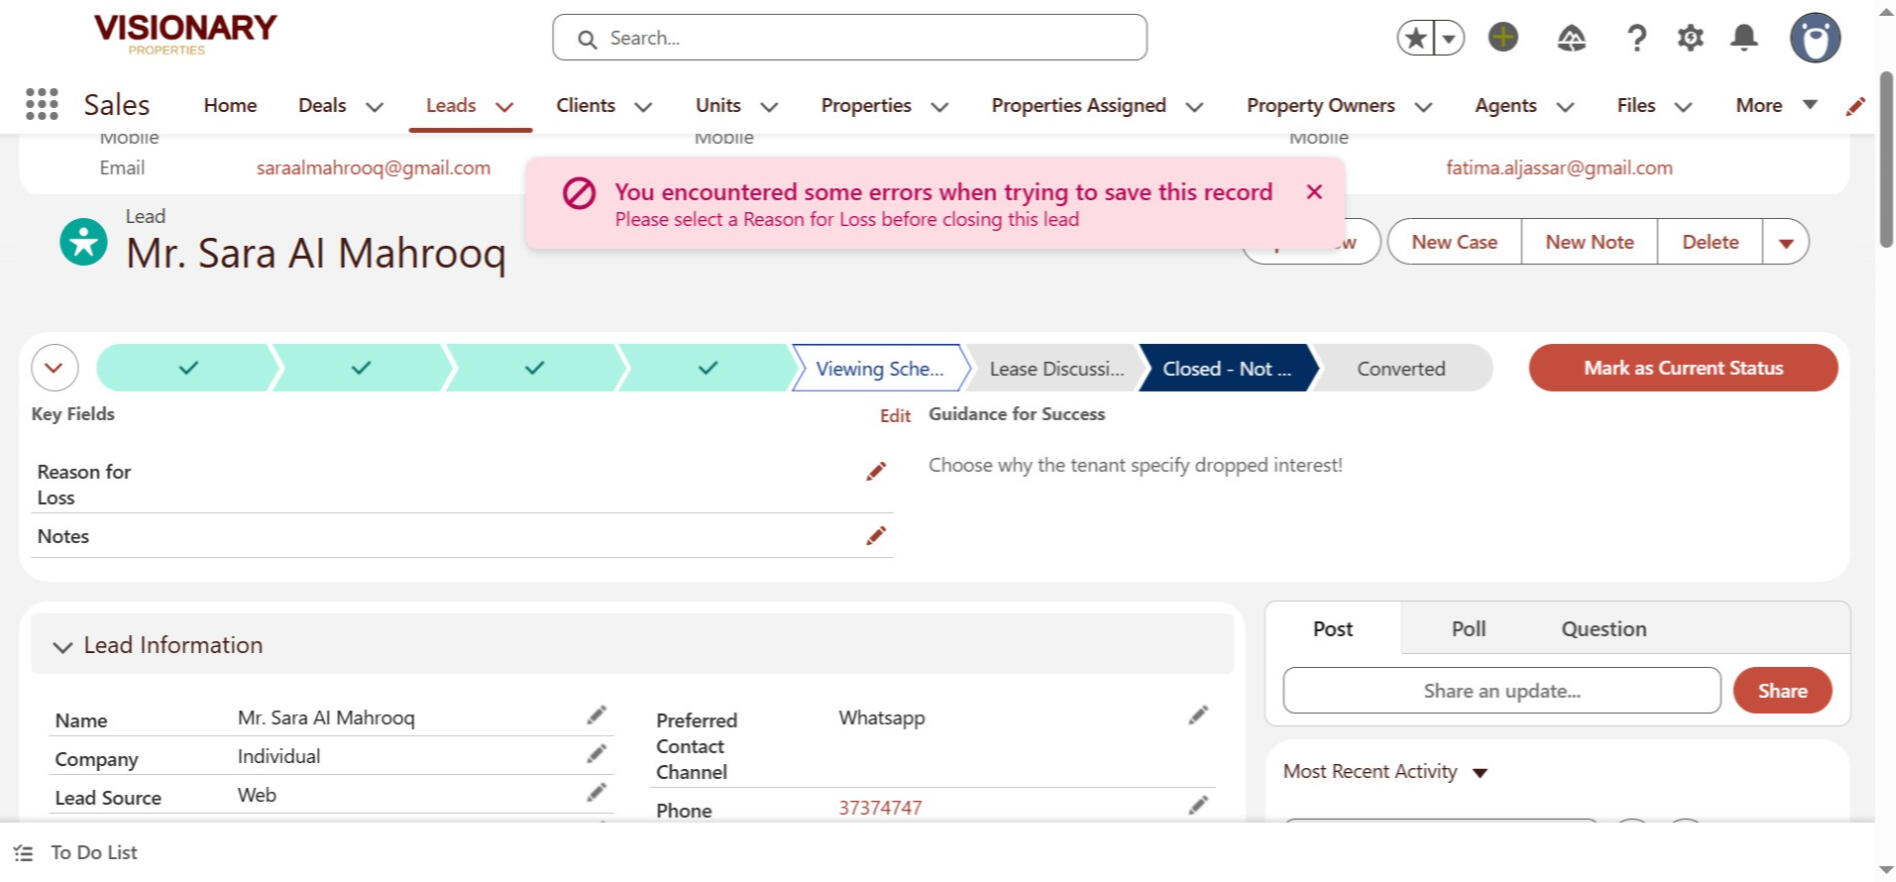Click the New Case button
This screenshot has height=882, width=1896.
[x=1454, y=242]
